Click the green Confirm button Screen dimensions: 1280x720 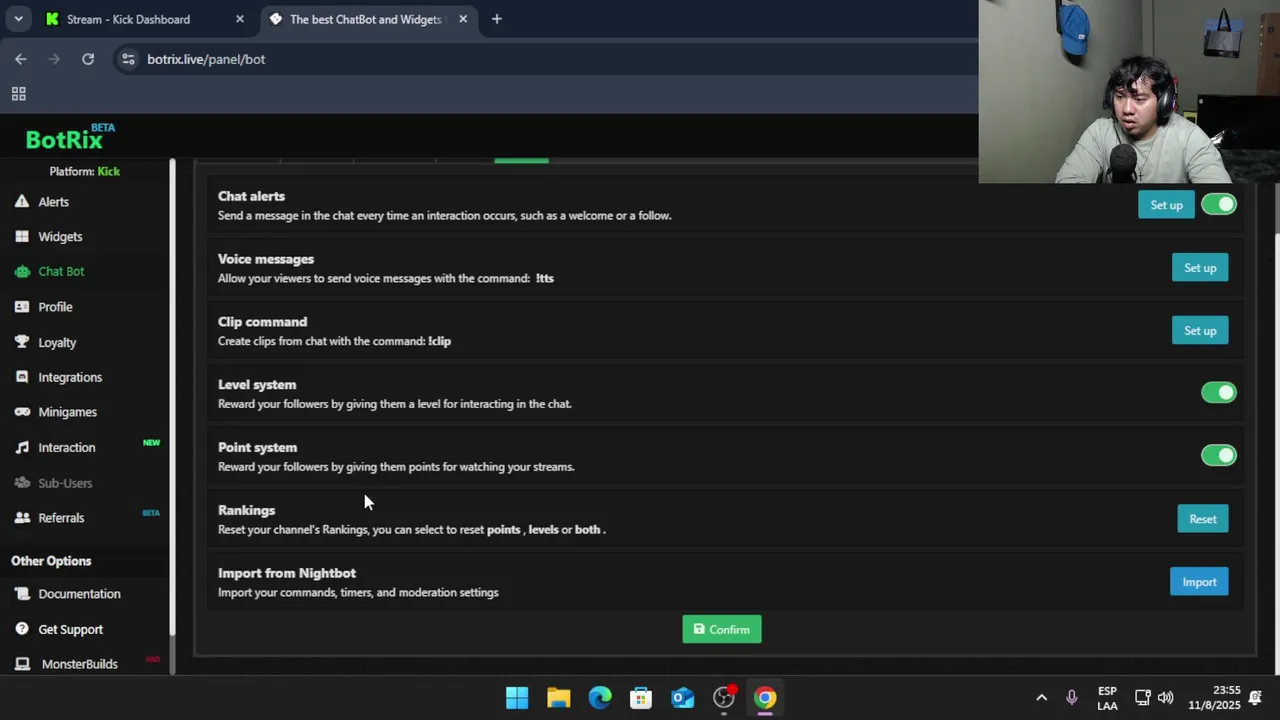coord(722,629)
